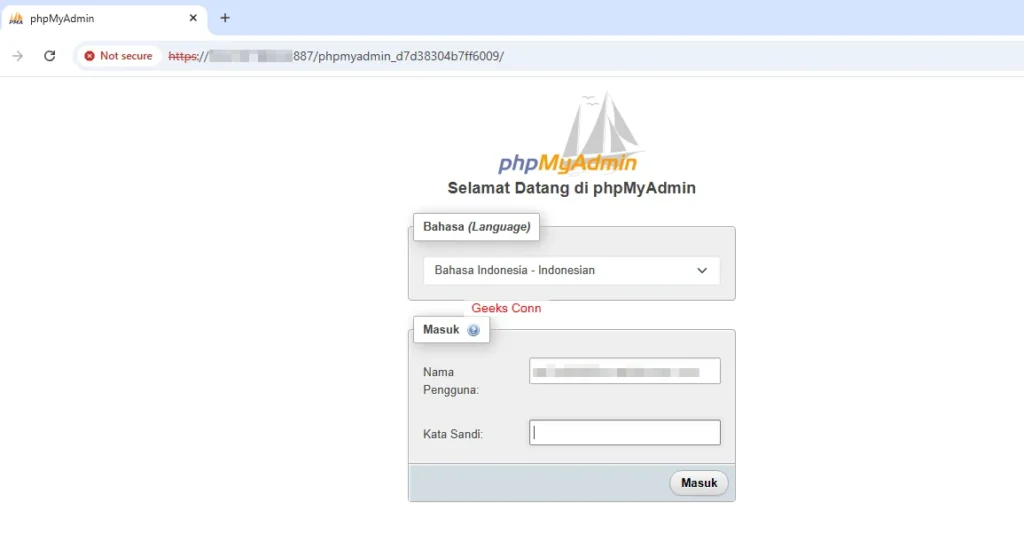The image size is (1024, 550).
Task: Click the phpMyAdmin logo image
Action: tap(569, 132)
